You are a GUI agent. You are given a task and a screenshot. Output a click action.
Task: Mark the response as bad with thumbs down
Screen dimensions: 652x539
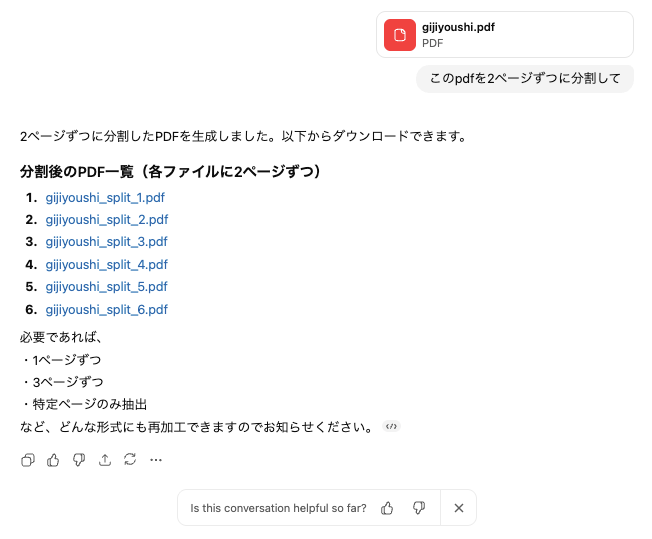click(79, 460)
